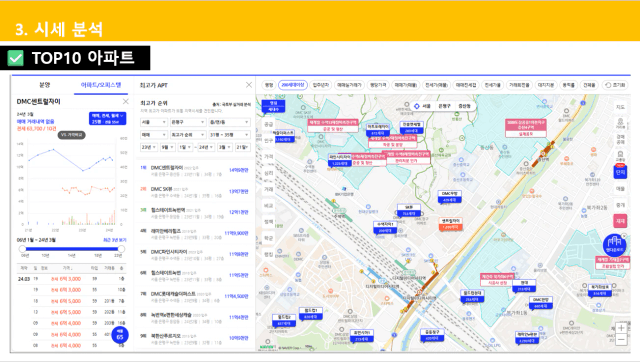Toggle the 전세가율 filter chip
640x362 pixels.
492,85
